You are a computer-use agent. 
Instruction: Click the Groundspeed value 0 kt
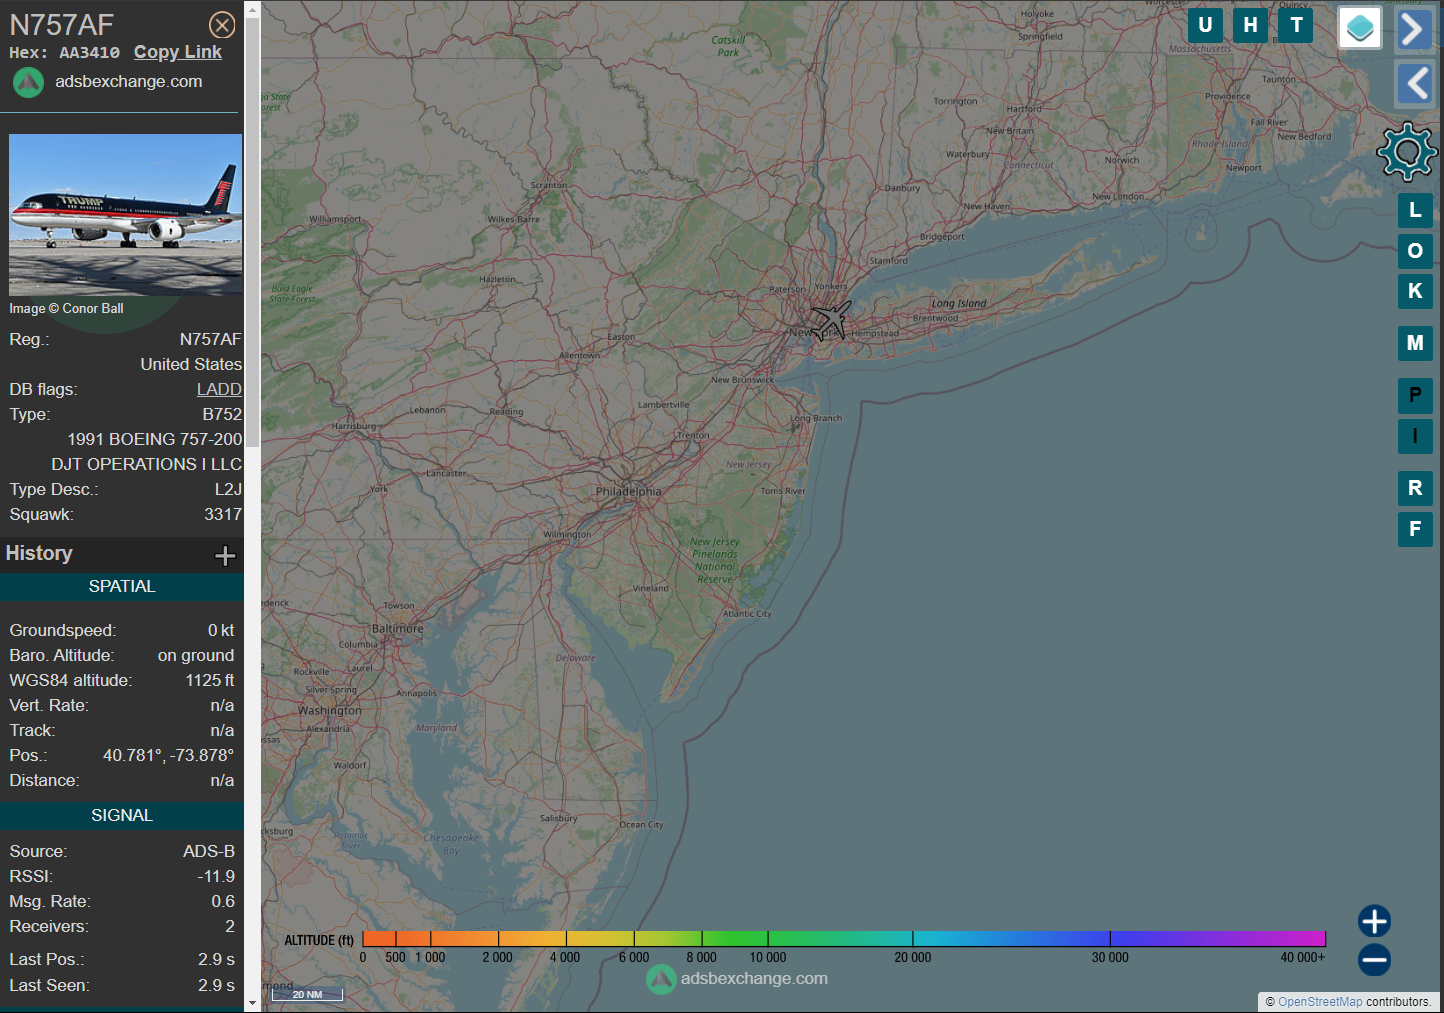point(221,630)
